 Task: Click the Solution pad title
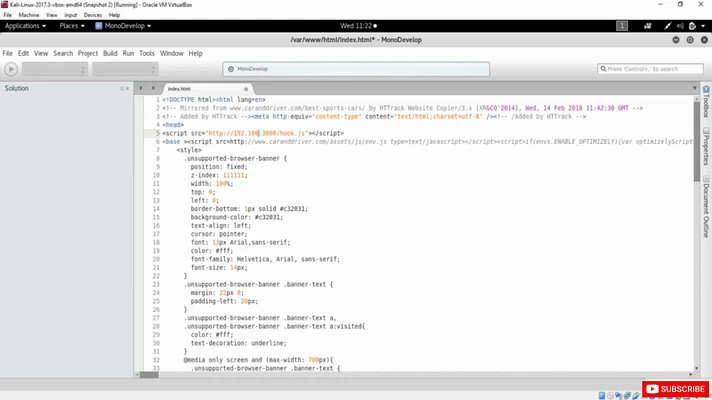point(16,88)
